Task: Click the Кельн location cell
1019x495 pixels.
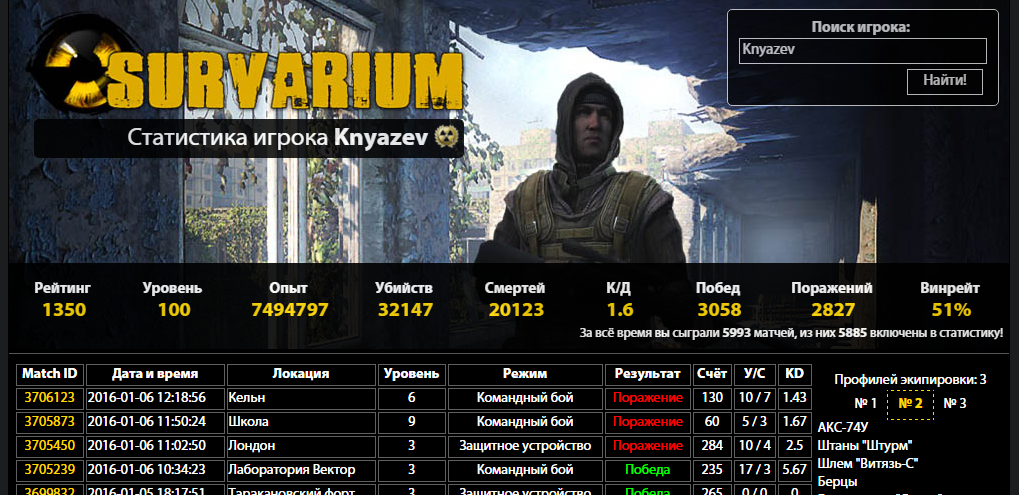Action: 301,398
